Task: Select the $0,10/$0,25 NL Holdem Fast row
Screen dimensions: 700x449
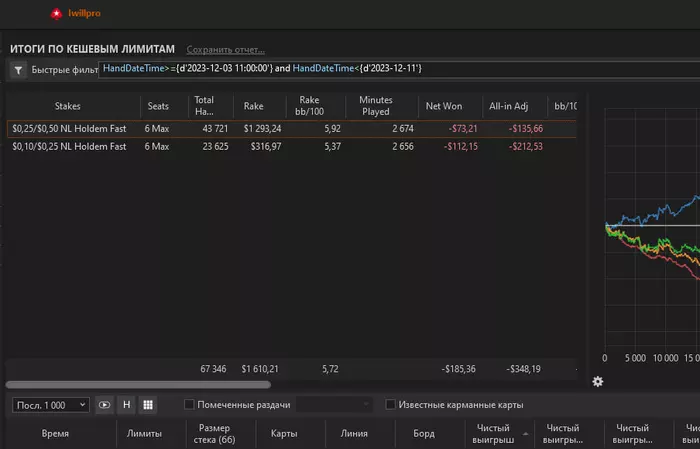Action: click(292, 146)
